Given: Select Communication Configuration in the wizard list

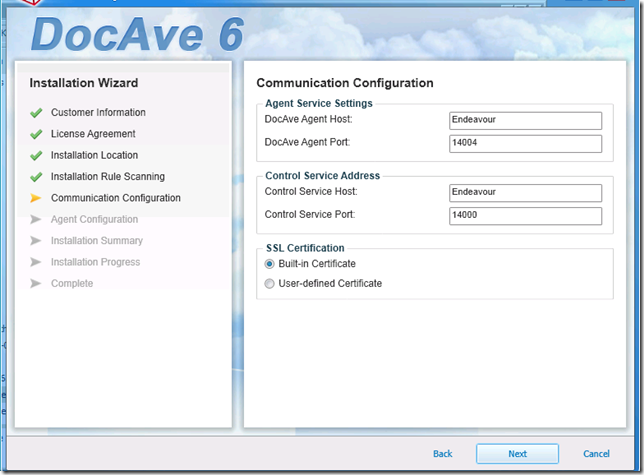Looking at the screenshot, I should pyautogui.click(x=116, y=198).
